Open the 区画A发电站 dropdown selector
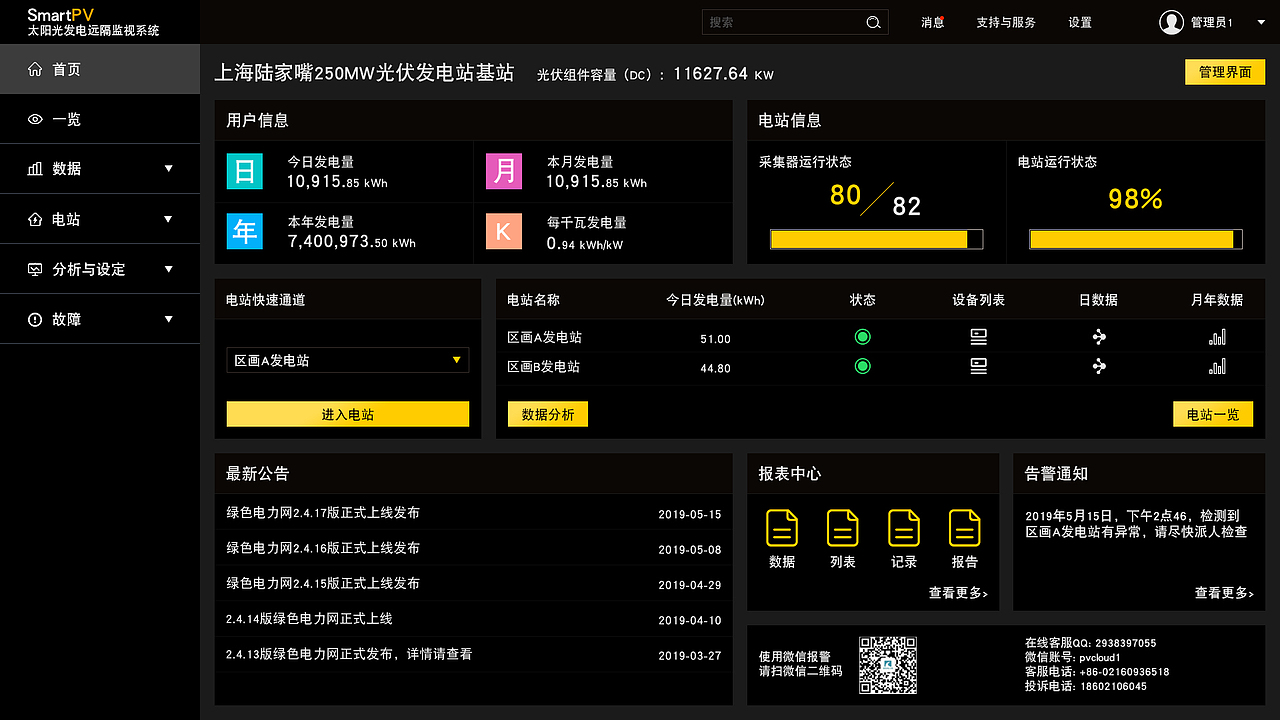This screenshot has height=720, width=1280. [x=347, y=360]
